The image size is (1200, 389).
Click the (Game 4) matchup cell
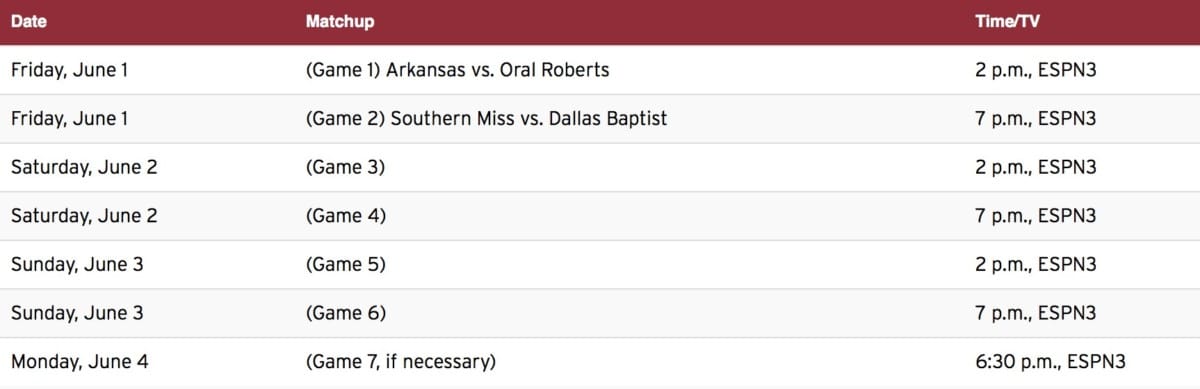(345, 216)
